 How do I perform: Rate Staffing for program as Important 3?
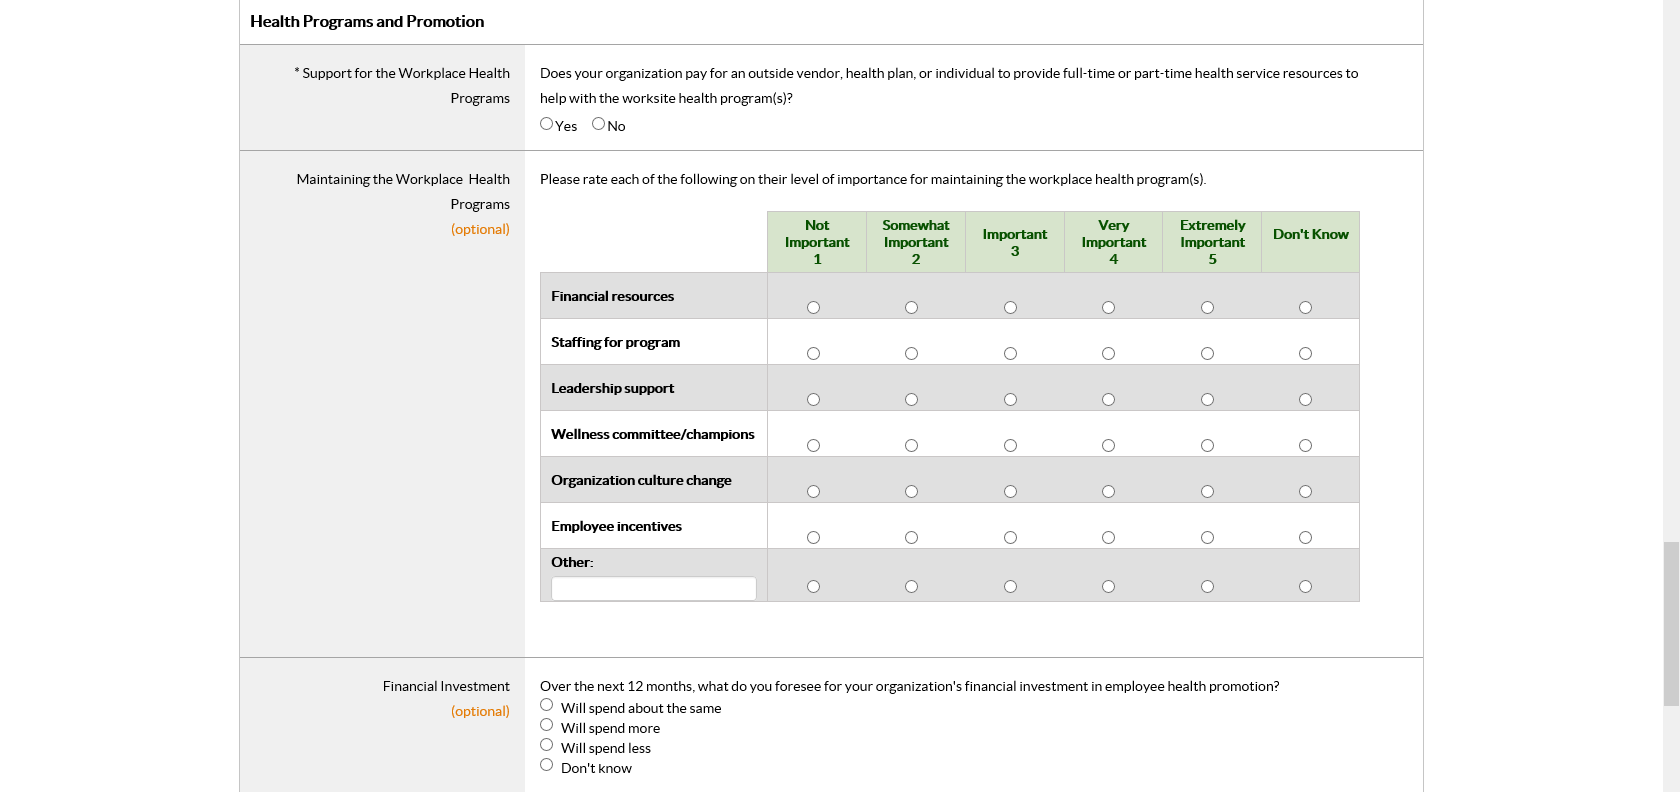pyautogui.click(x=1010, y=354)
